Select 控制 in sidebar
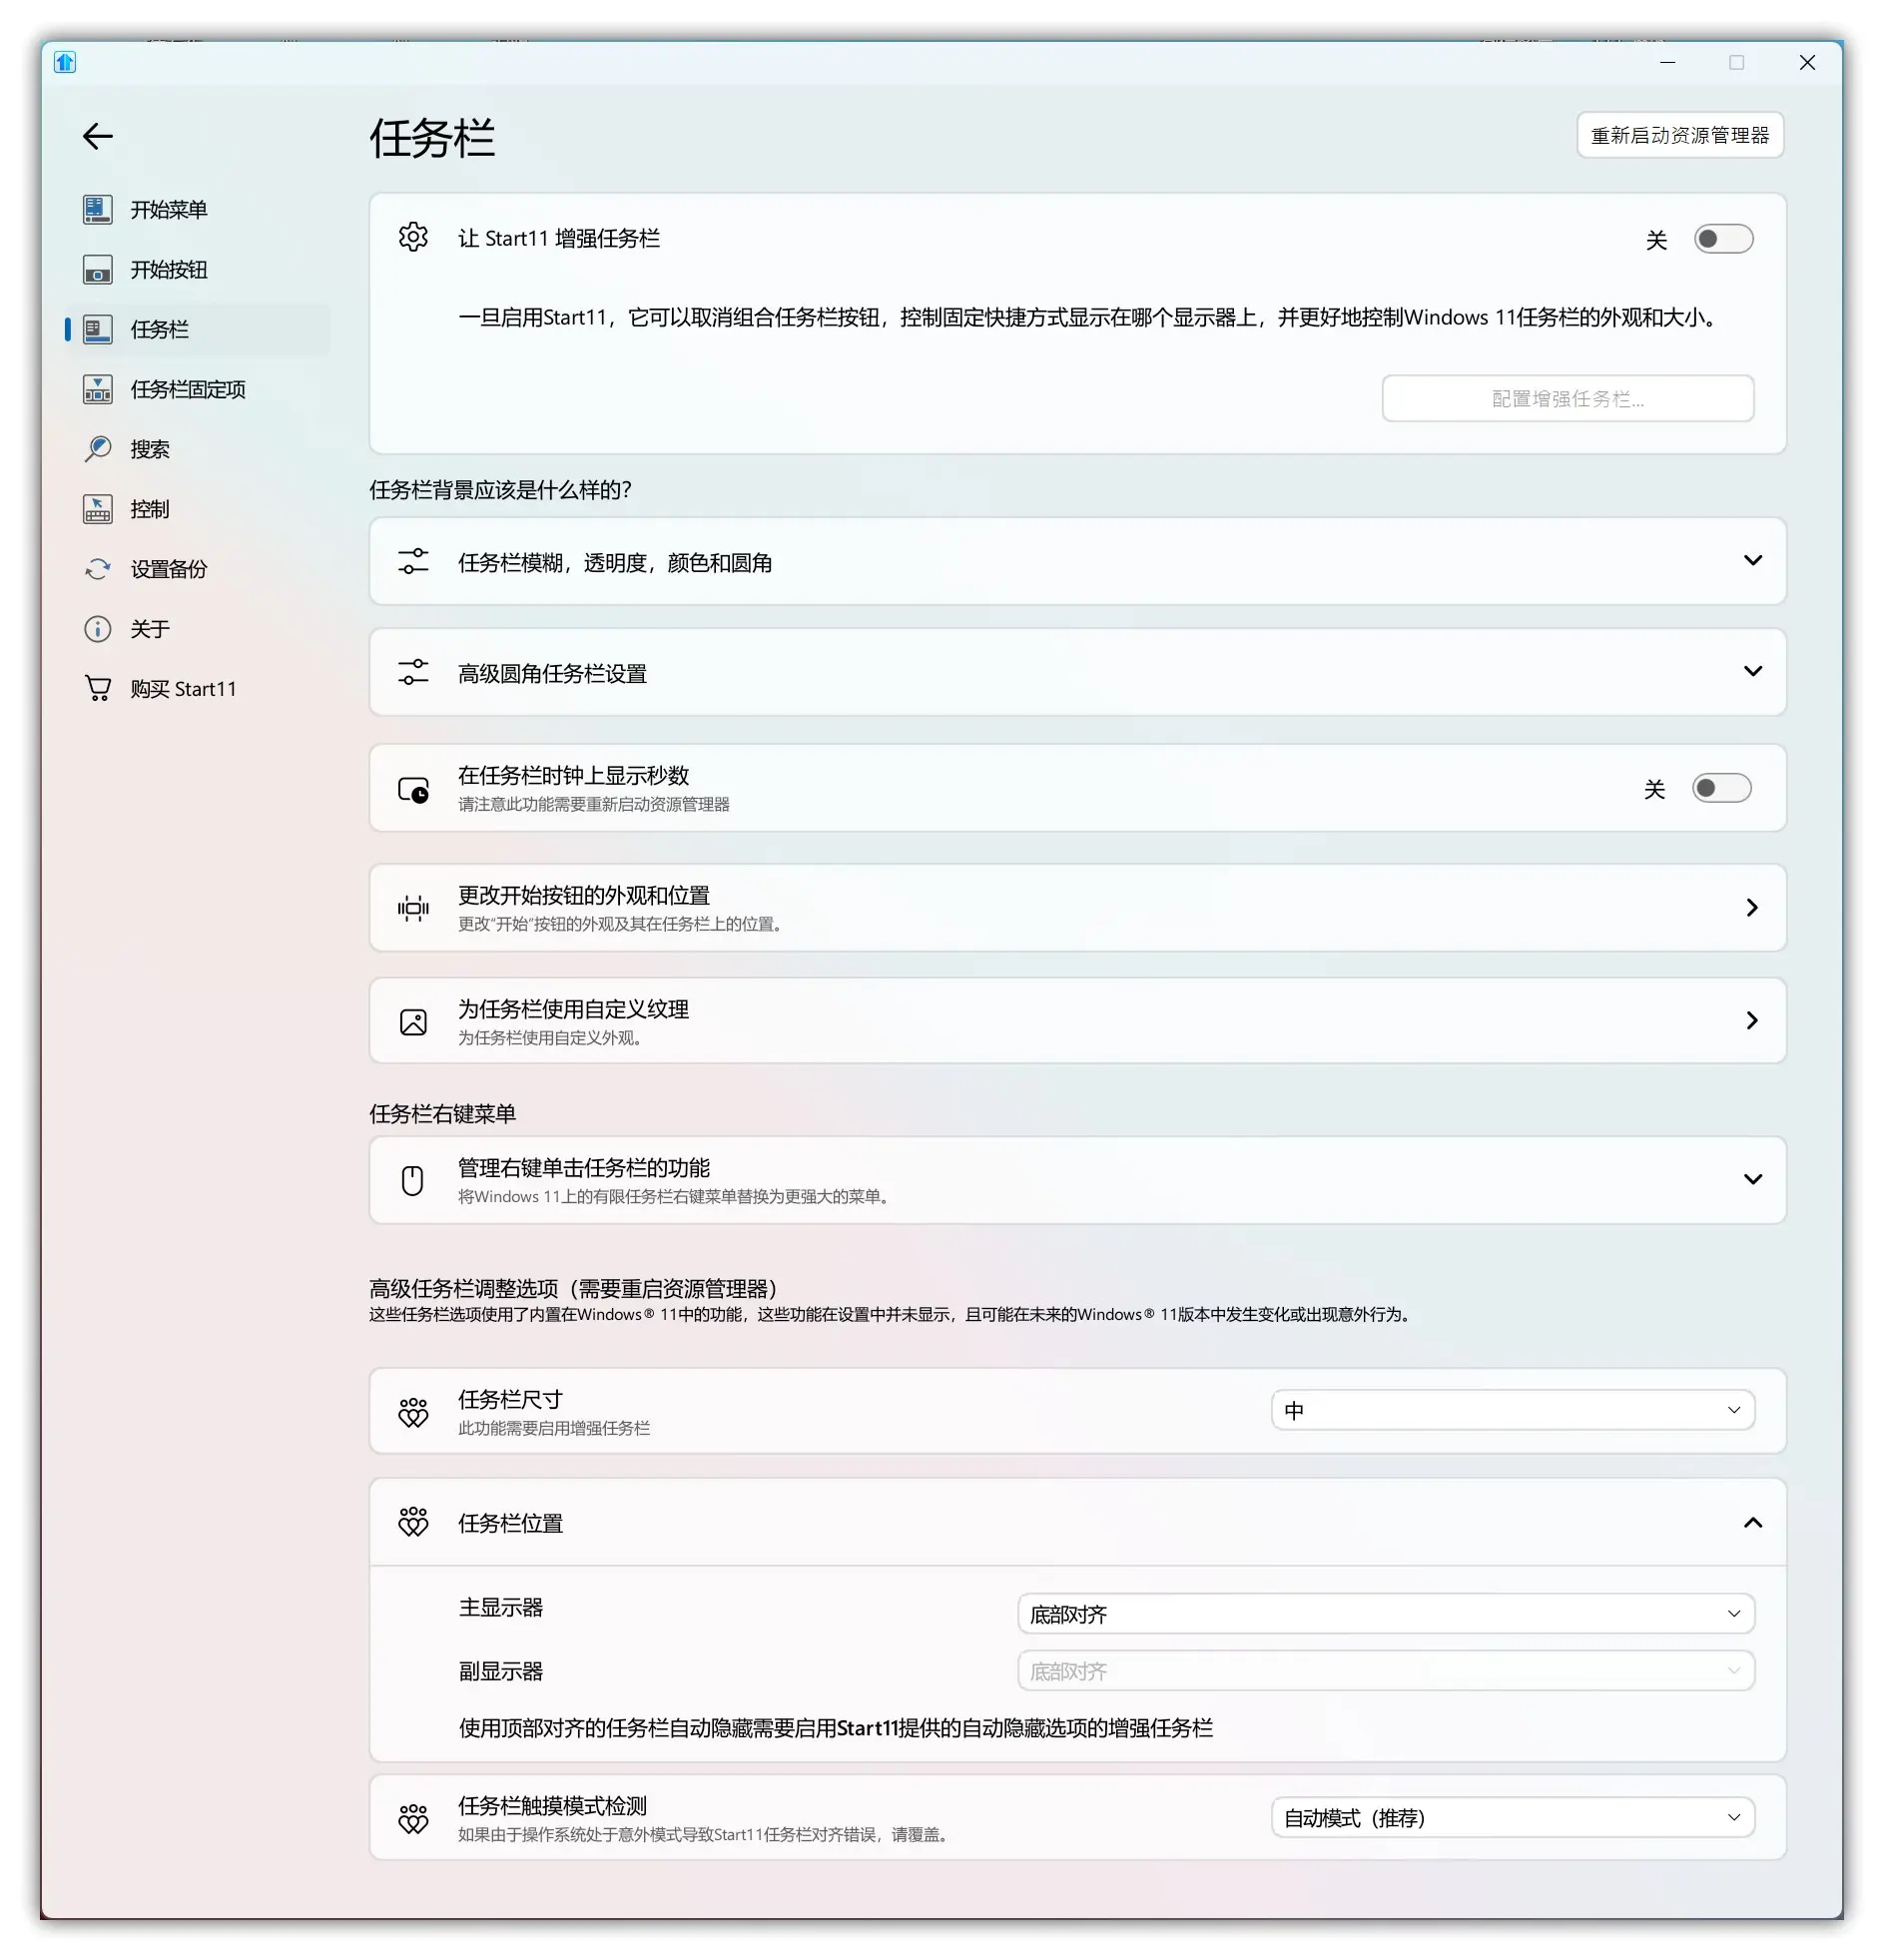Viewport: 1884px width, 1960px height. tap(197, 509)
